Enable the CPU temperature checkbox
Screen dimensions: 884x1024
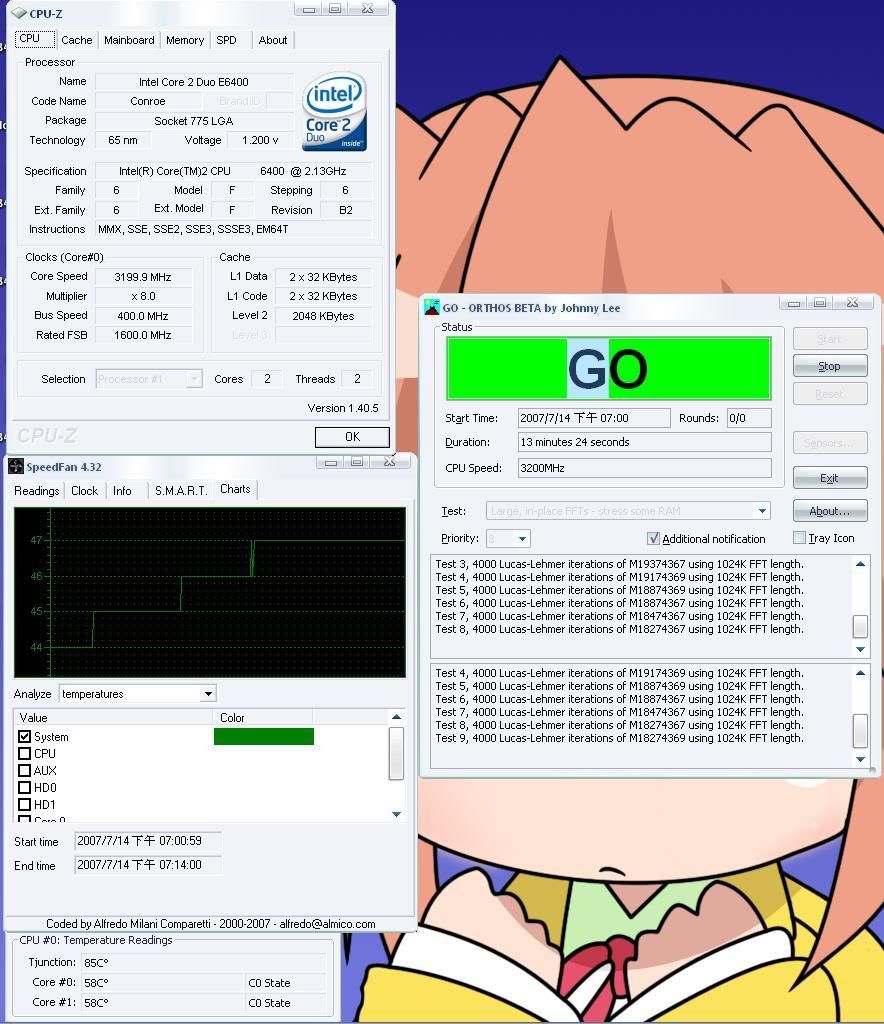coord(25,753)
